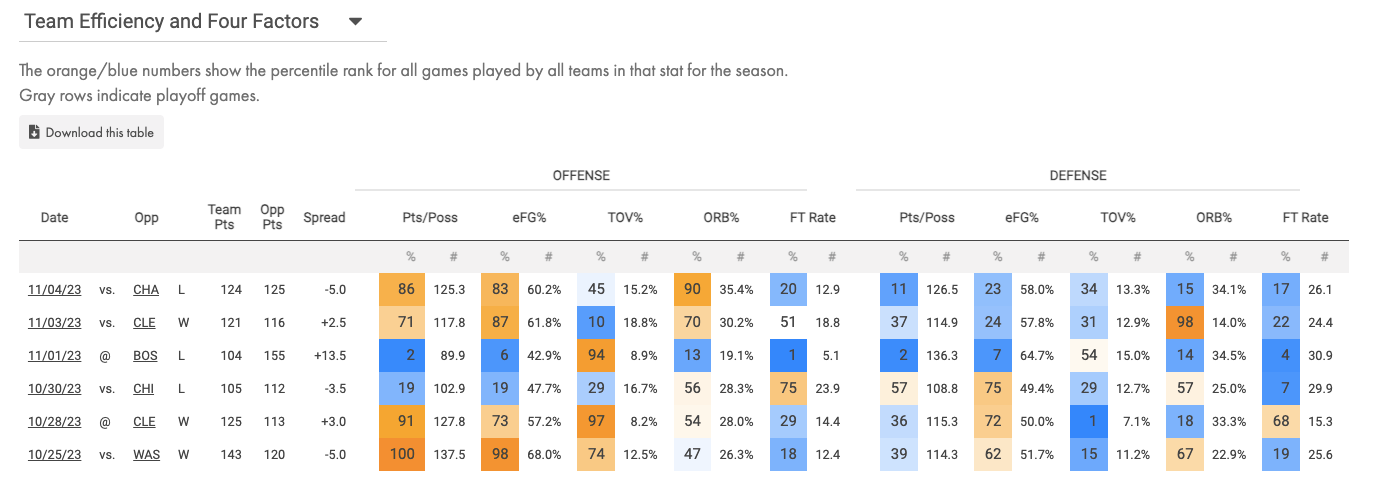Click the offense eFG% column header

click(x=527, y=217)
